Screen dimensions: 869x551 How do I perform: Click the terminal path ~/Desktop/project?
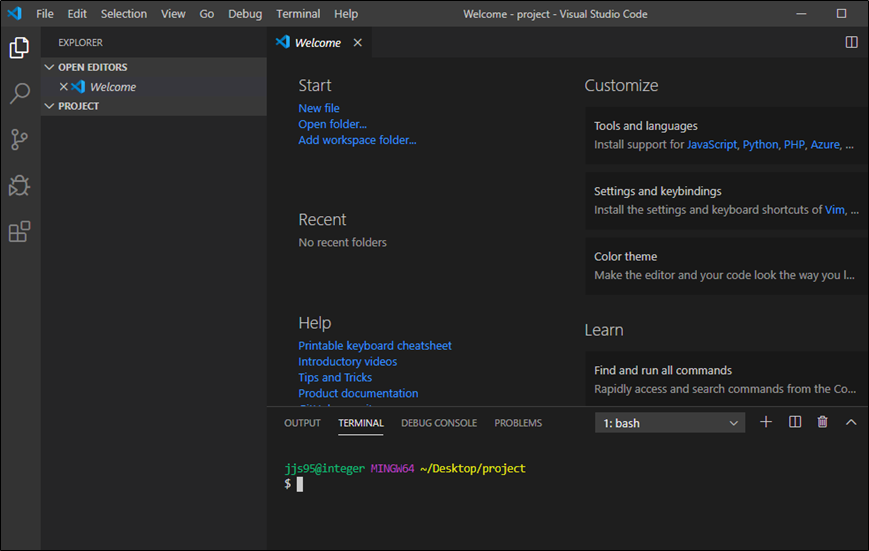click(473, 469)
